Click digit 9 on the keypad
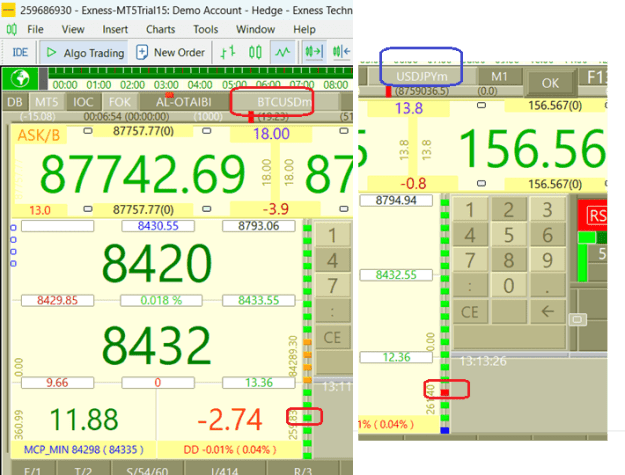The image size is (625, 475). (x=547, y=260)
